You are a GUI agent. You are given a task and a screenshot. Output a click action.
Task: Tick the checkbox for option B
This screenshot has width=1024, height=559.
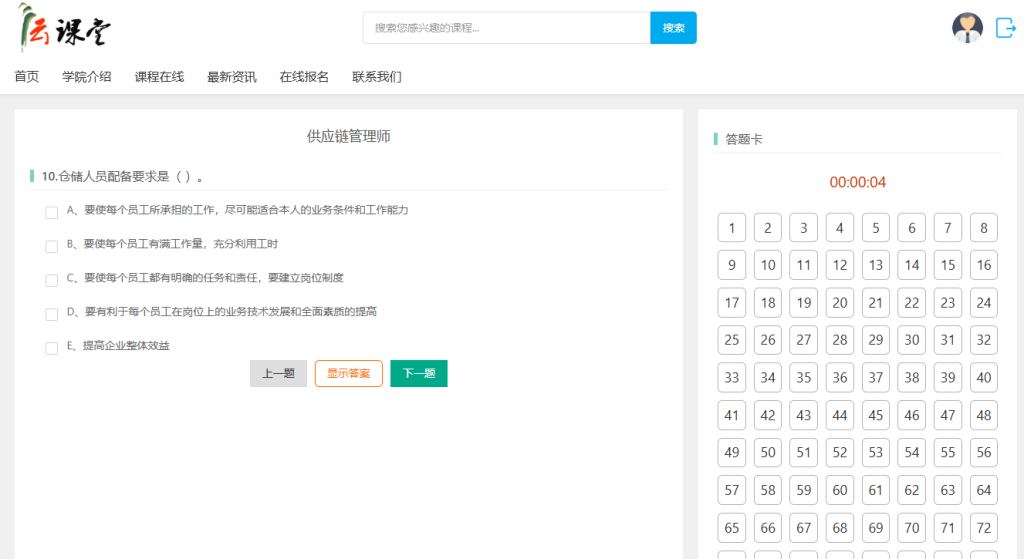point(52,246)
